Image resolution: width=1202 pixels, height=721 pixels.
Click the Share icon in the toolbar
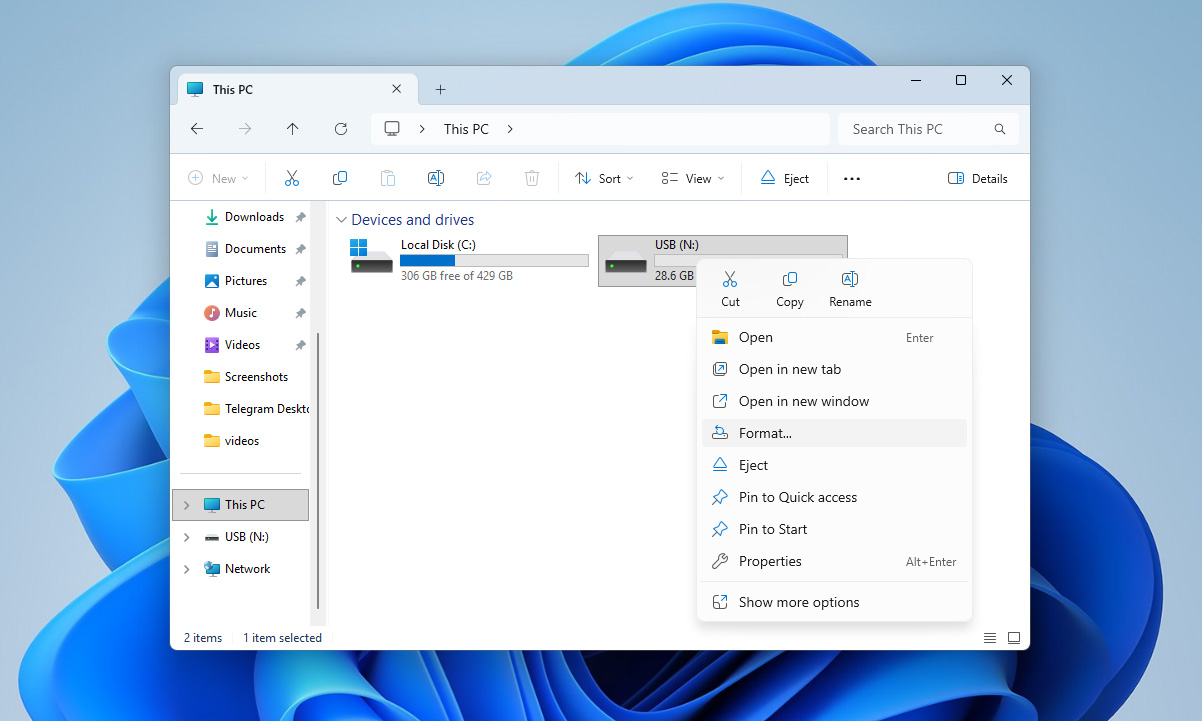pyautogui.click(x=484, y=177)
